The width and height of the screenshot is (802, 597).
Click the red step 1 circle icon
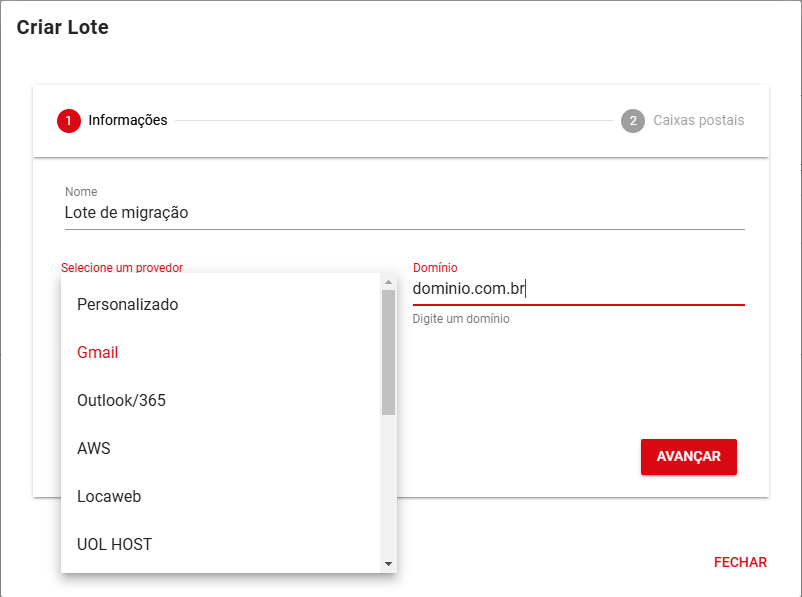[x=69, y=121]
